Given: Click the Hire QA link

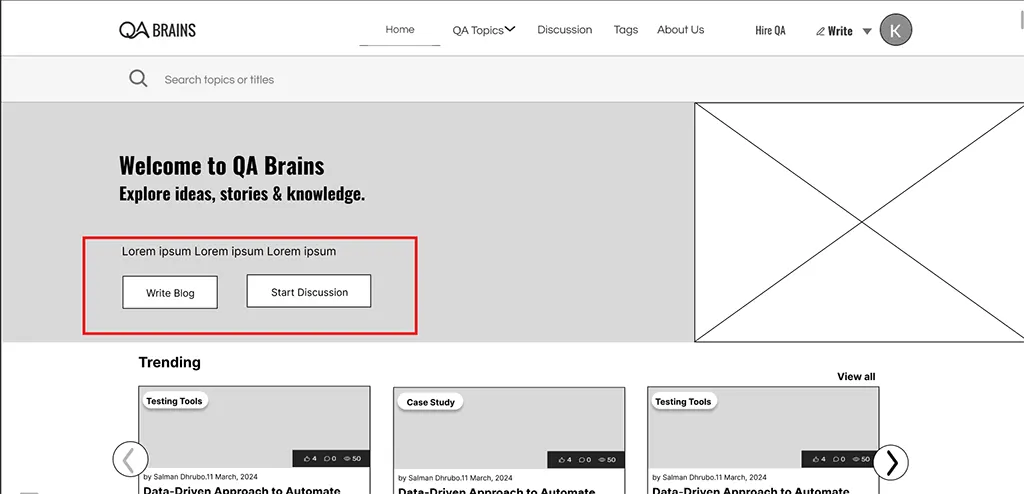Looking at the screenshot, I should click(771, 31).
